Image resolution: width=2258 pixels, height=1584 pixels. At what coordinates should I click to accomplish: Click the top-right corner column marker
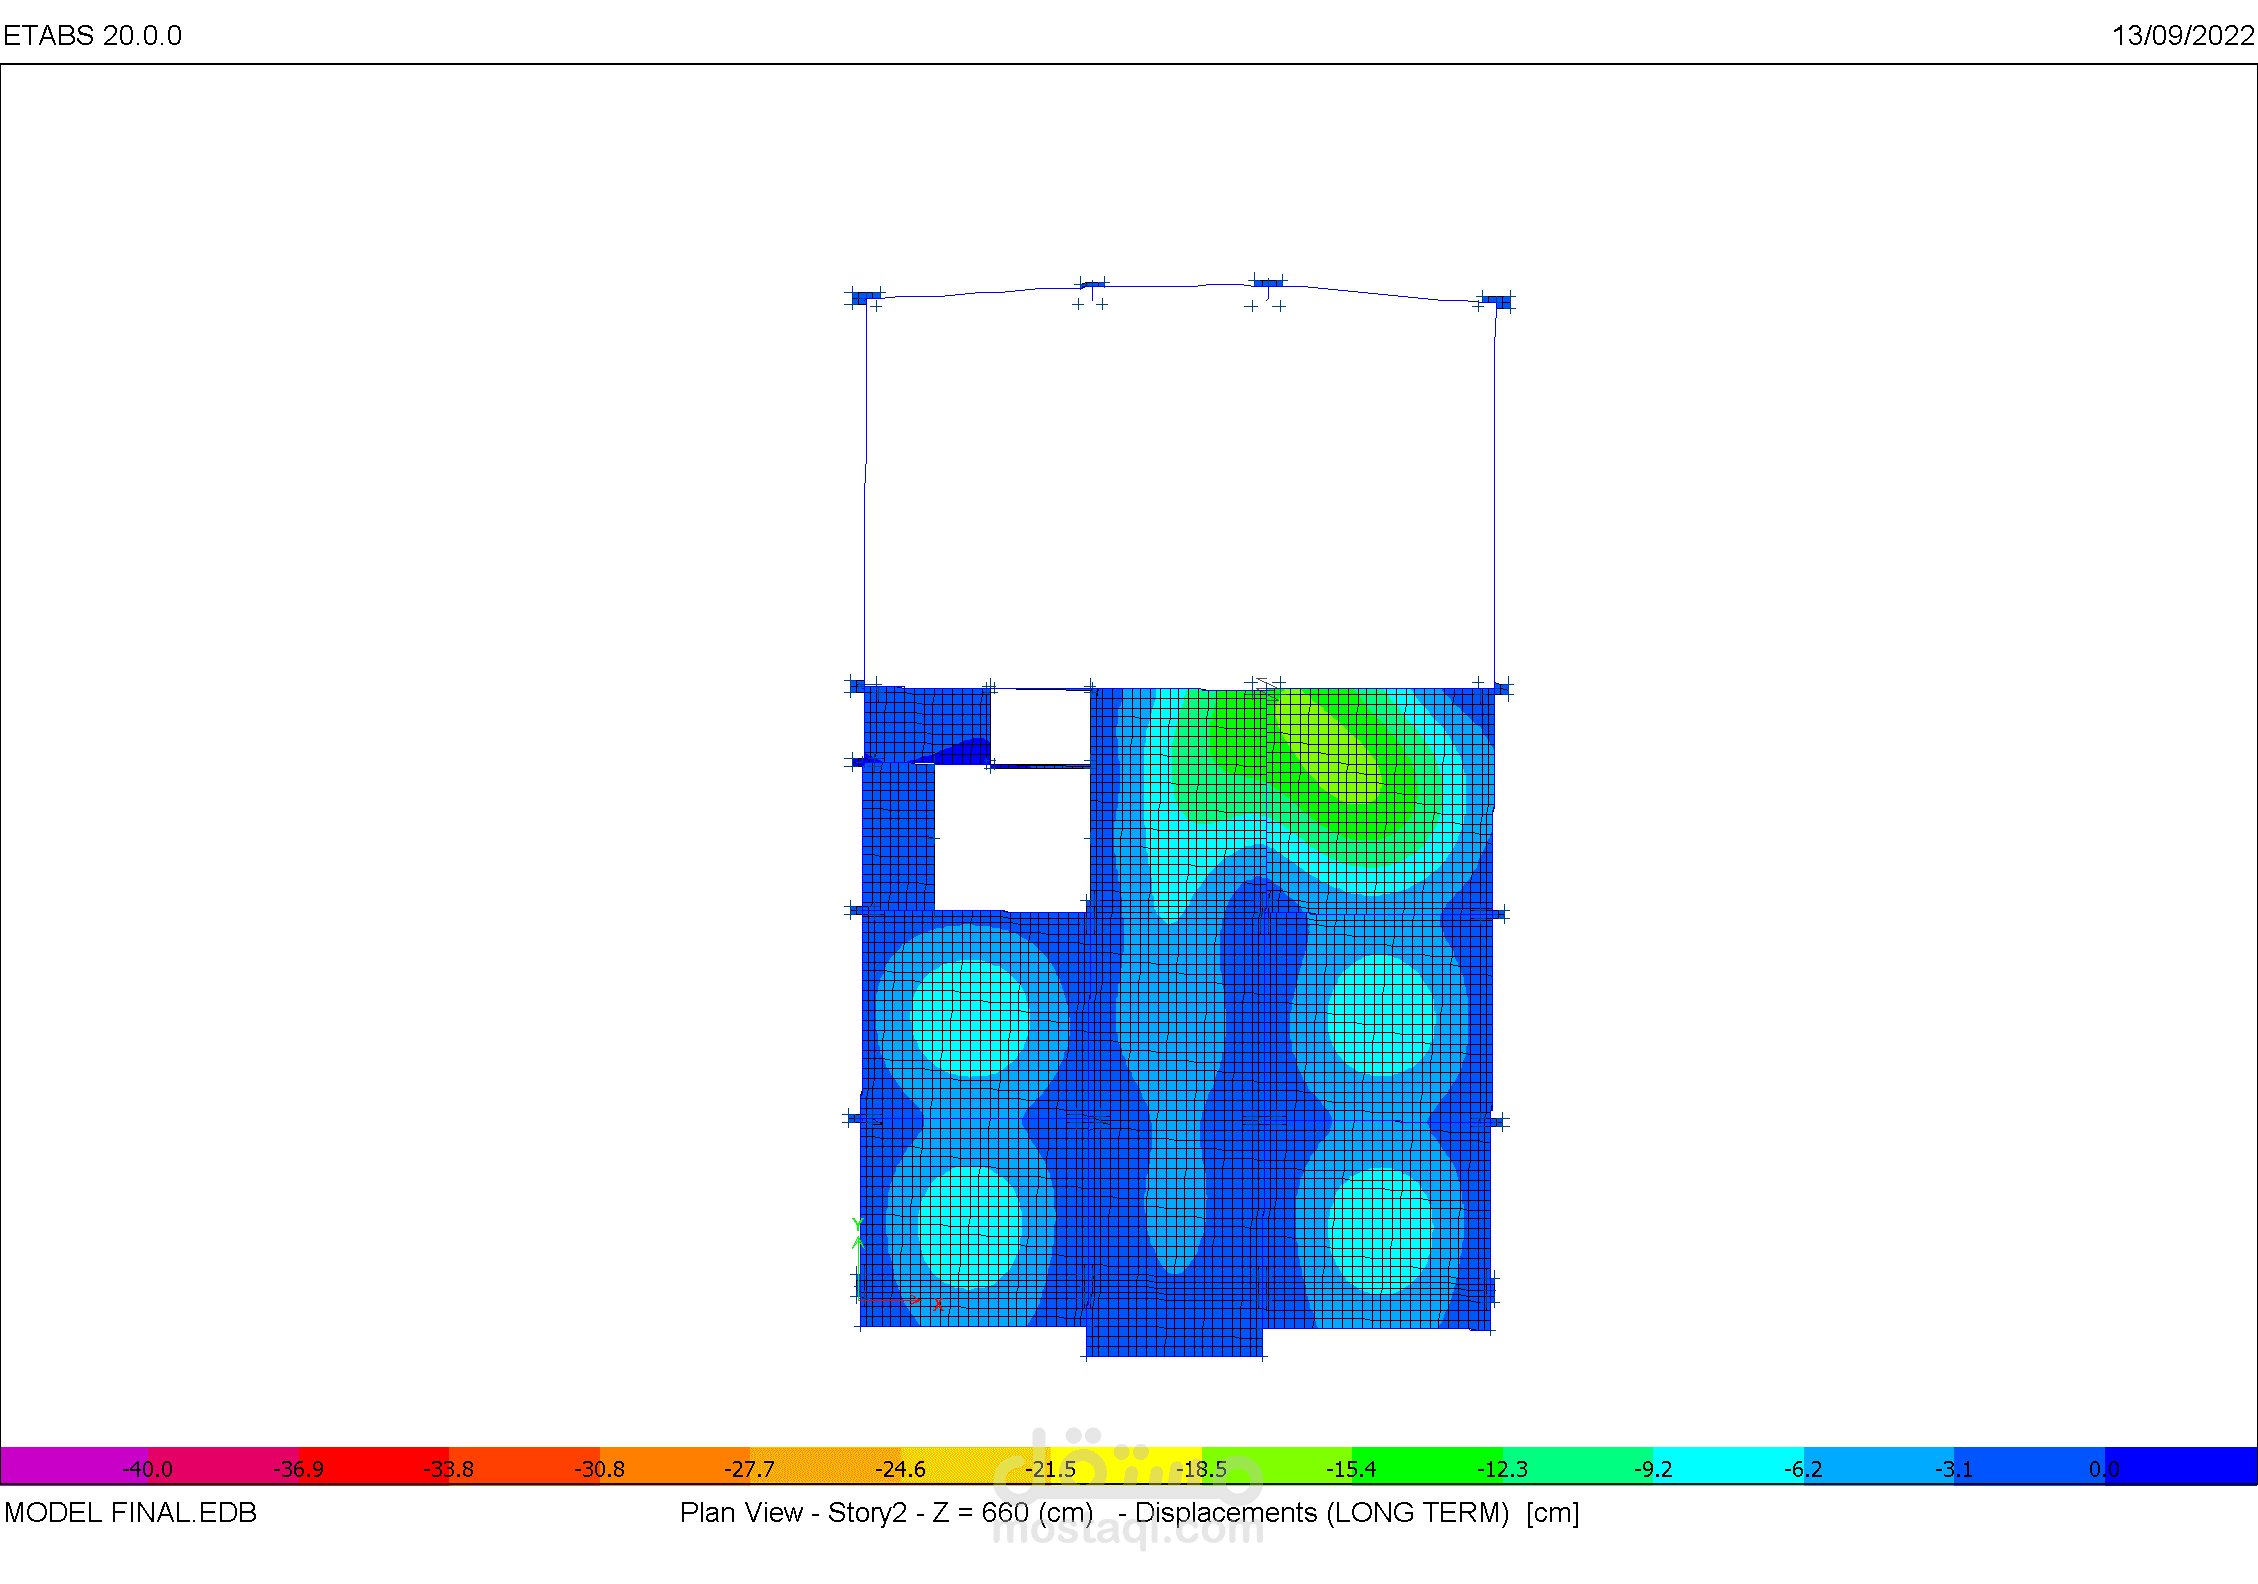tap(1498, 301)
